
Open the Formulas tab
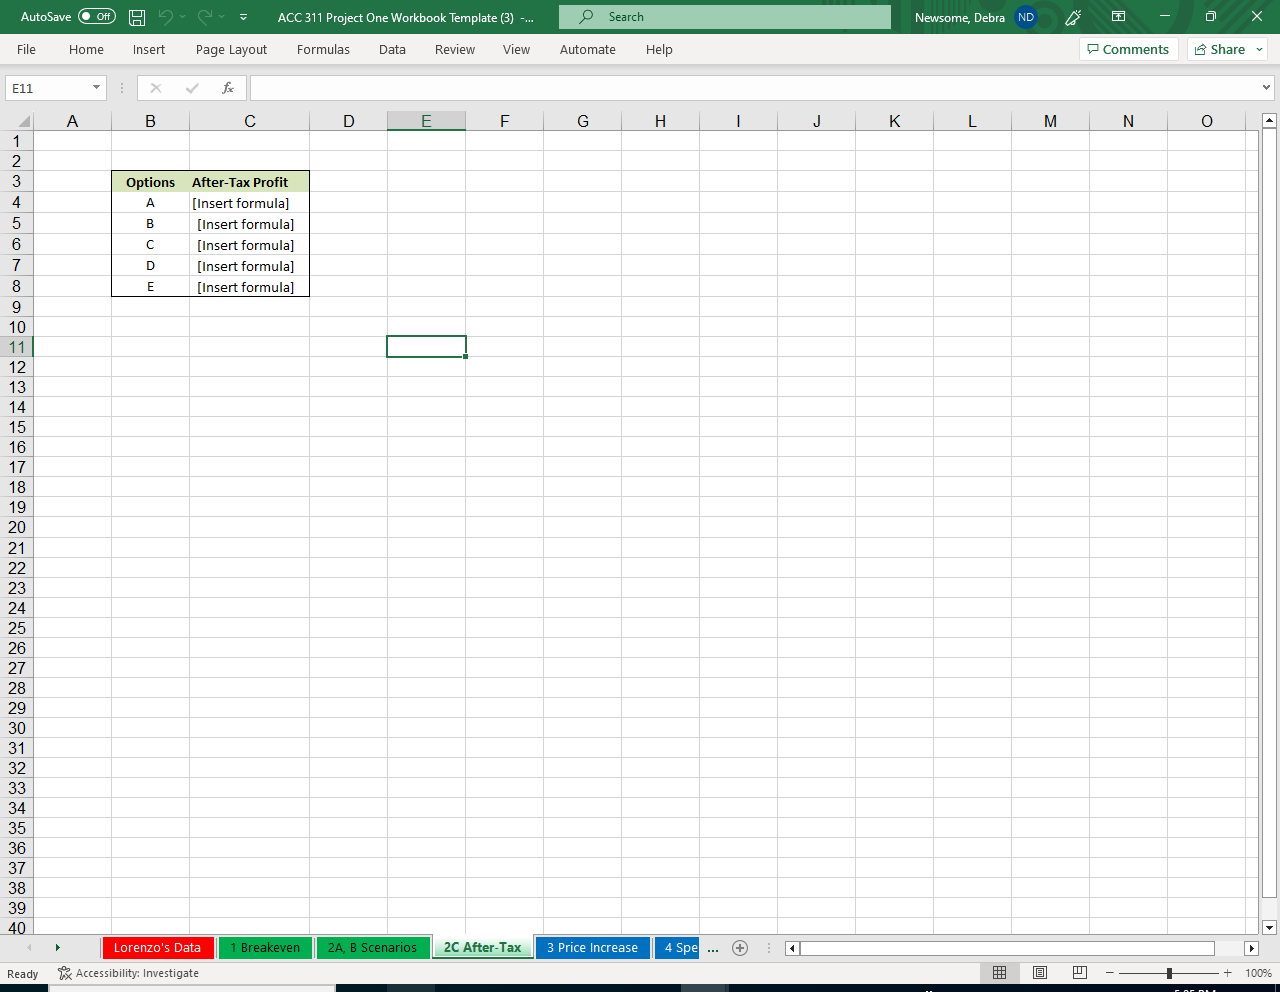tap(323, 49)
